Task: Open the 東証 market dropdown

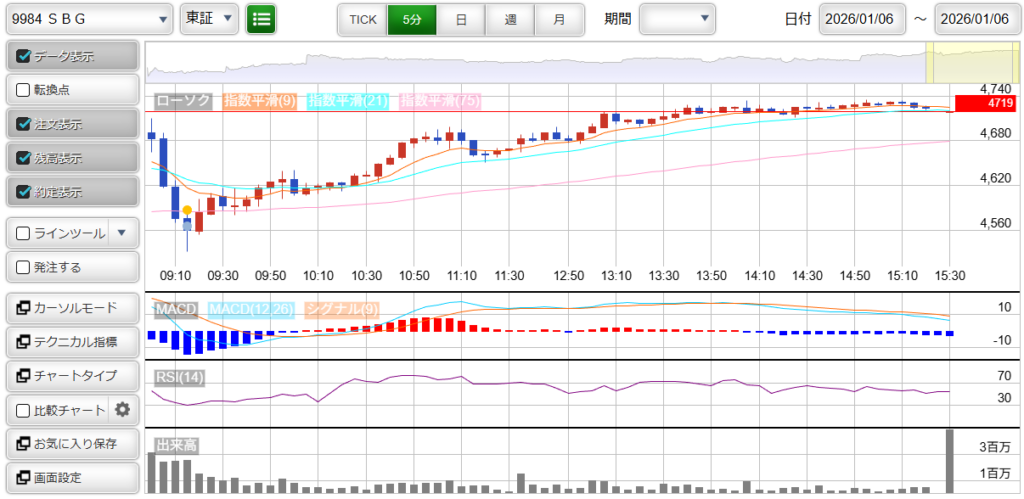Action: [209, 19]
